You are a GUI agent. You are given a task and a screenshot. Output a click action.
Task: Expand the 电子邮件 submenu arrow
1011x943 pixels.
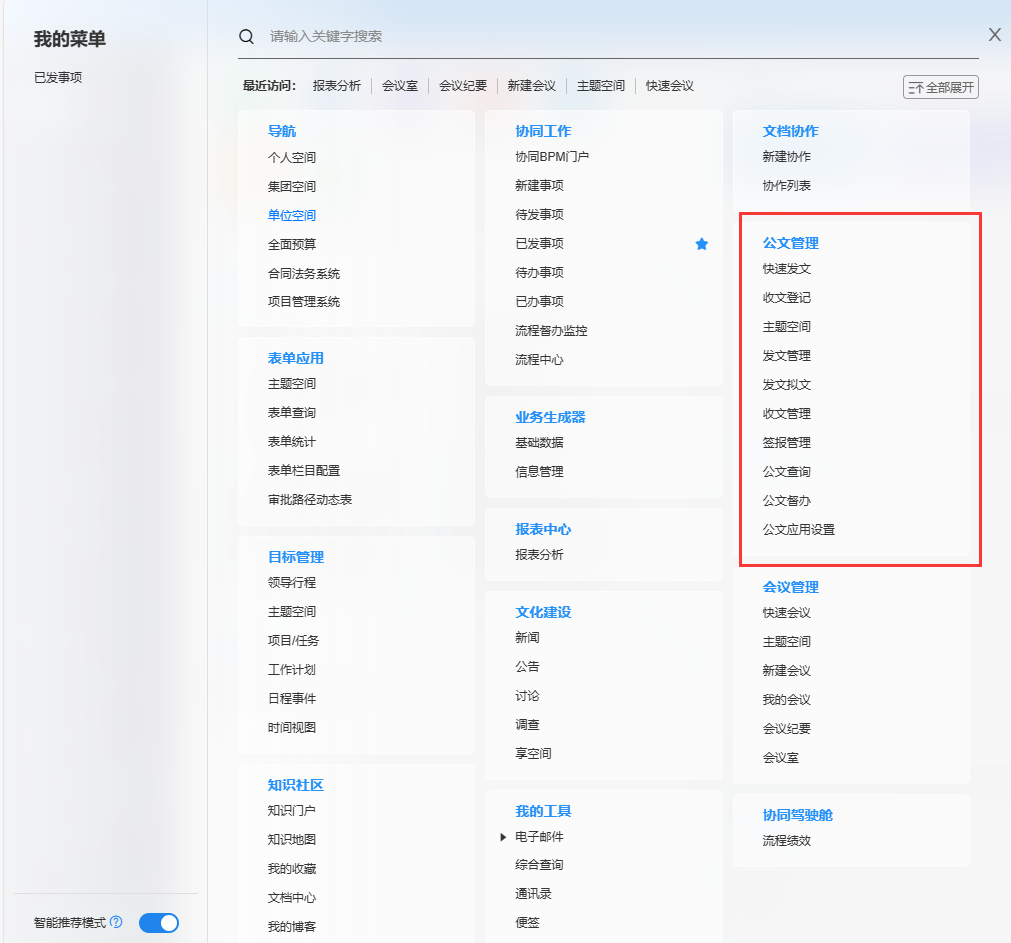tap(504, 837)
